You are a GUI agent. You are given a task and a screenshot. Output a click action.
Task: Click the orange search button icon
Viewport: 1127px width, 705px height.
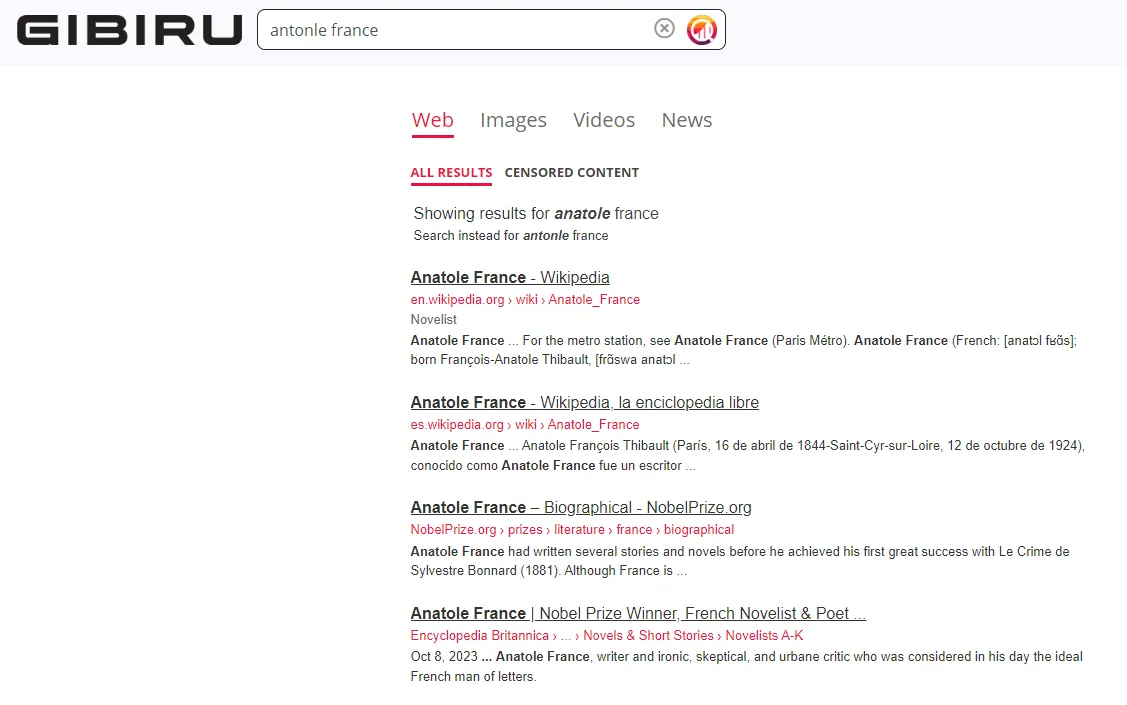[x=702, y=29]
